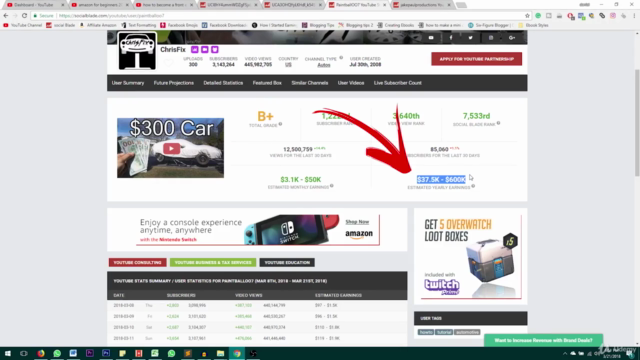Open the social Blade bookmark

[x=61, y=25]
